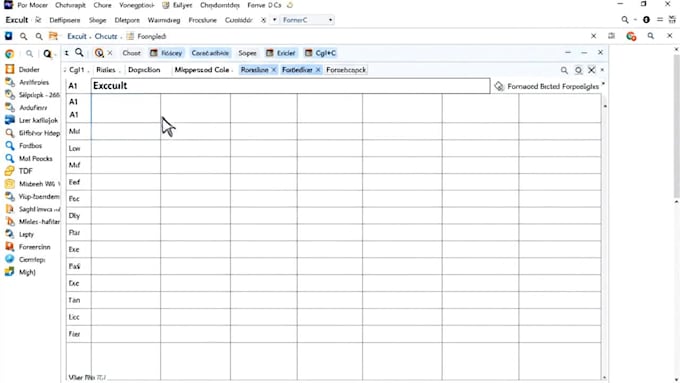This screenshot has width=680, height=383.
Task: Click the Chrome icon atop sidebar
Action: pyautogui.click(x=10, y=54)
